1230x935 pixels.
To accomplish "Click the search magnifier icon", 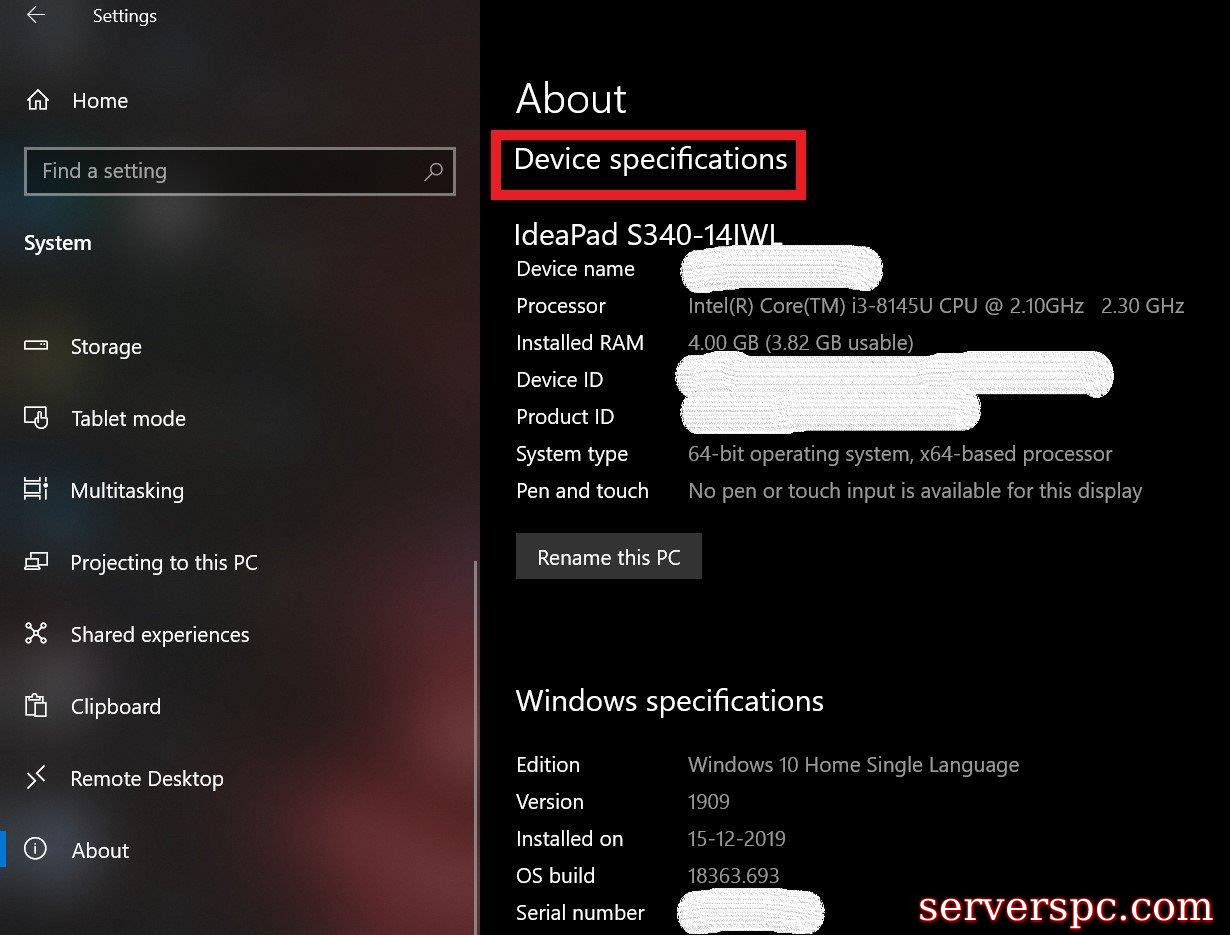I will click(433, 172).
